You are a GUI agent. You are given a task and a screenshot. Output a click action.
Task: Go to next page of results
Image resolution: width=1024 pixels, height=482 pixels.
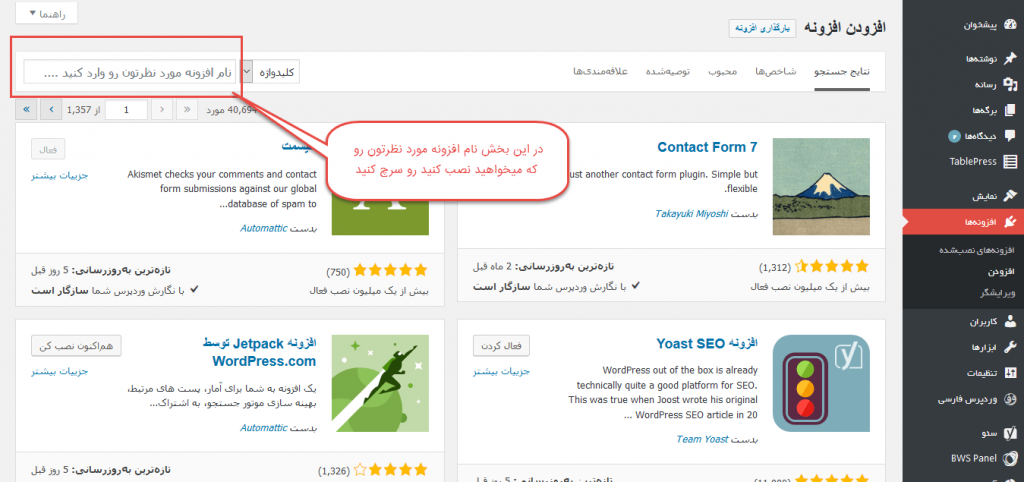(51, 110)
